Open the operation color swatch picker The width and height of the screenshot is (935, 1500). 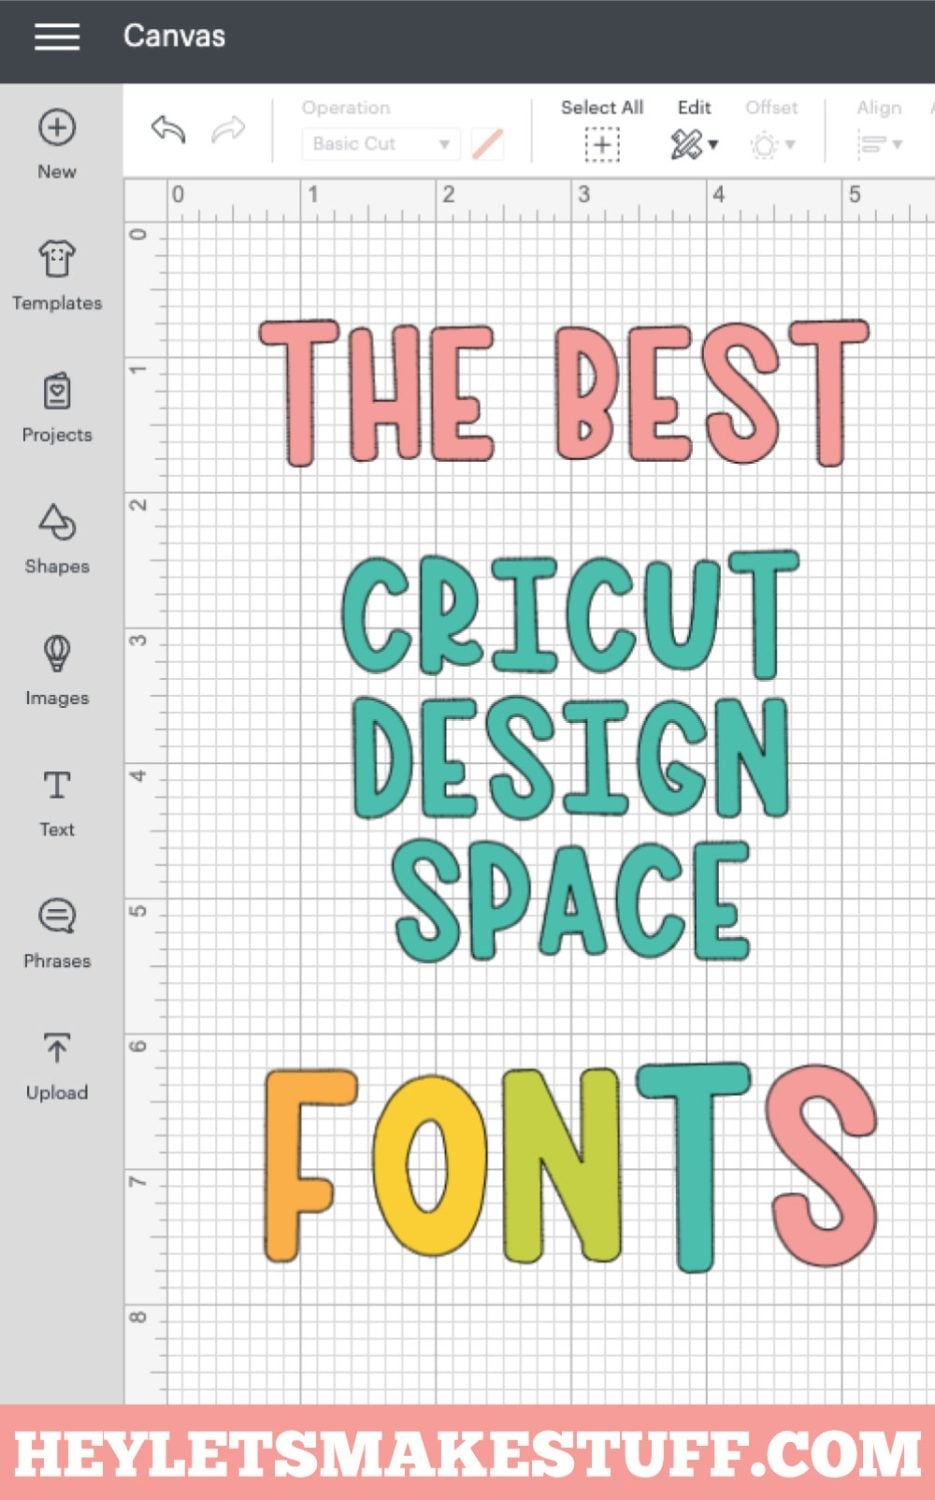click(x=487, y=143)
